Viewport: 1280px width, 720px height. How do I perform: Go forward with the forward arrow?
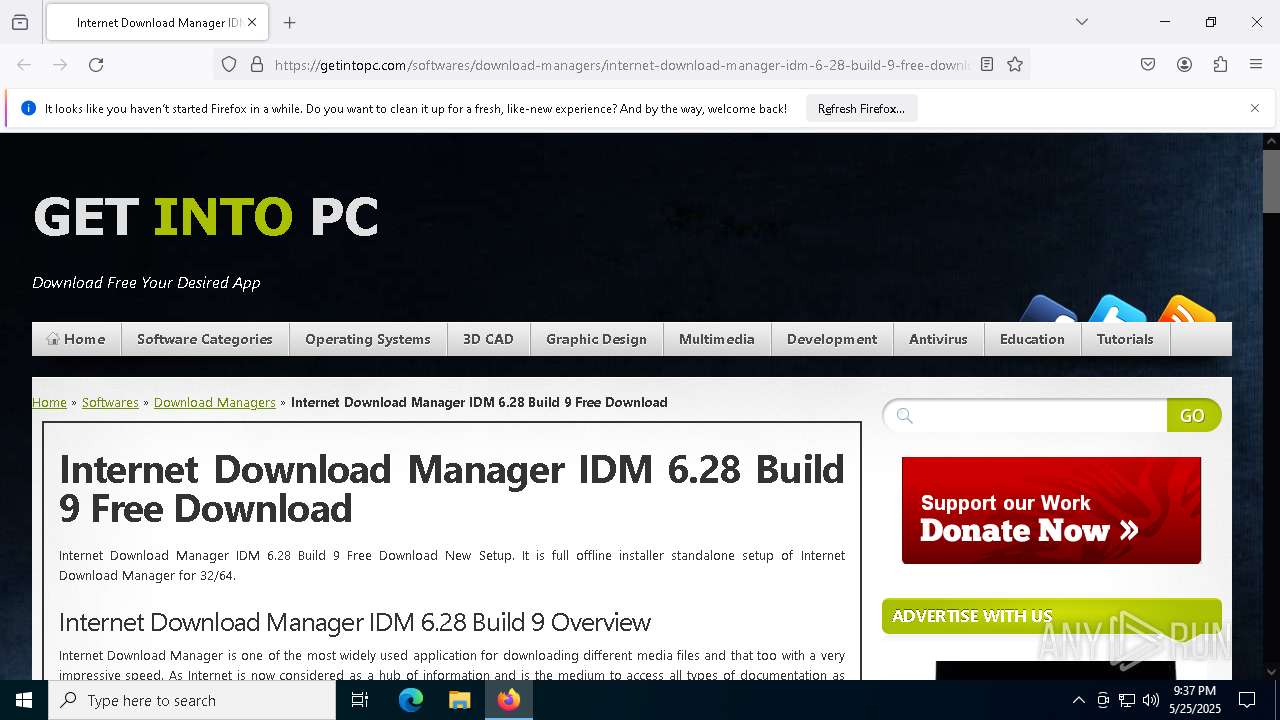coord(60,64)
